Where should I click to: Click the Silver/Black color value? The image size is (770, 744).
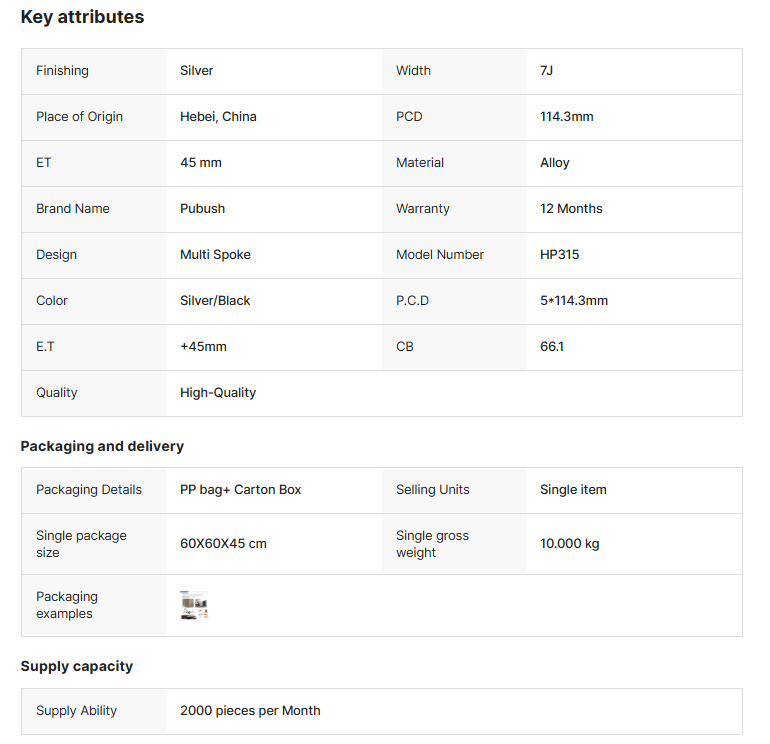(215, 301)
